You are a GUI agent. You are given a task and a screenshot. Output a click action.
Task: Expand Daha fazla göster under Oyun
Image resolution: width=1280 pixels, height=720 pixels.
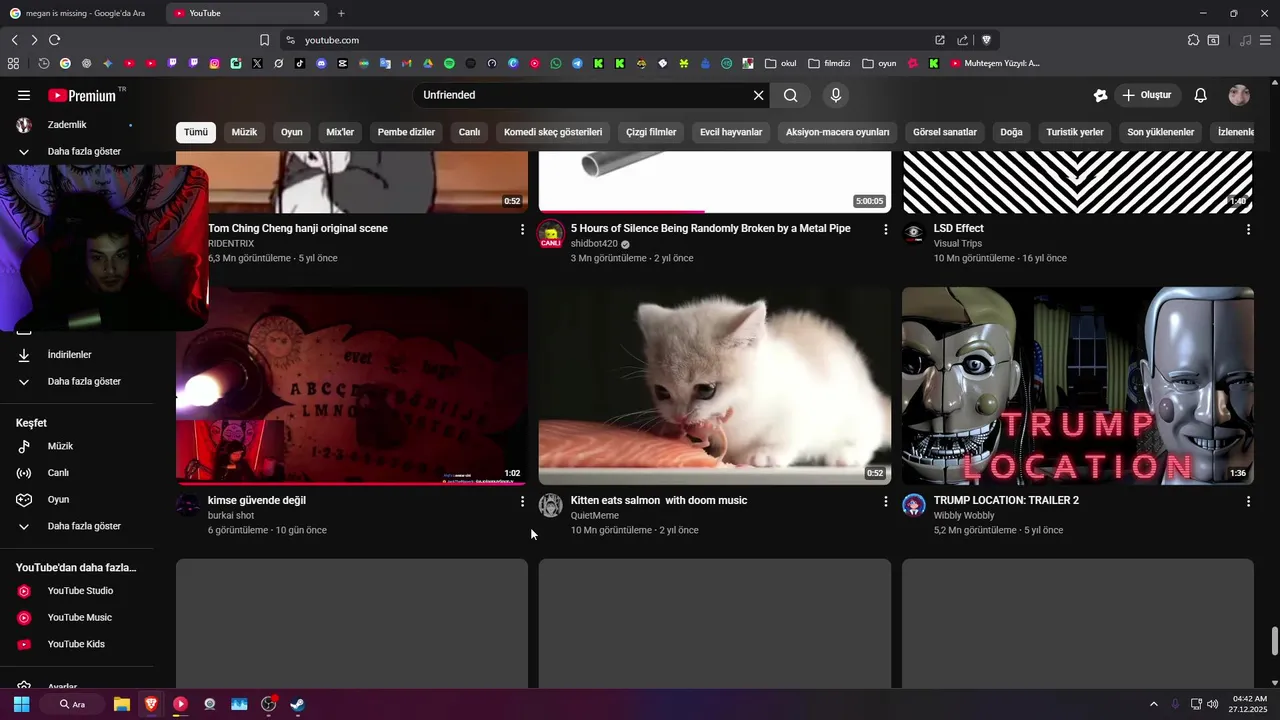click(76, 526)
